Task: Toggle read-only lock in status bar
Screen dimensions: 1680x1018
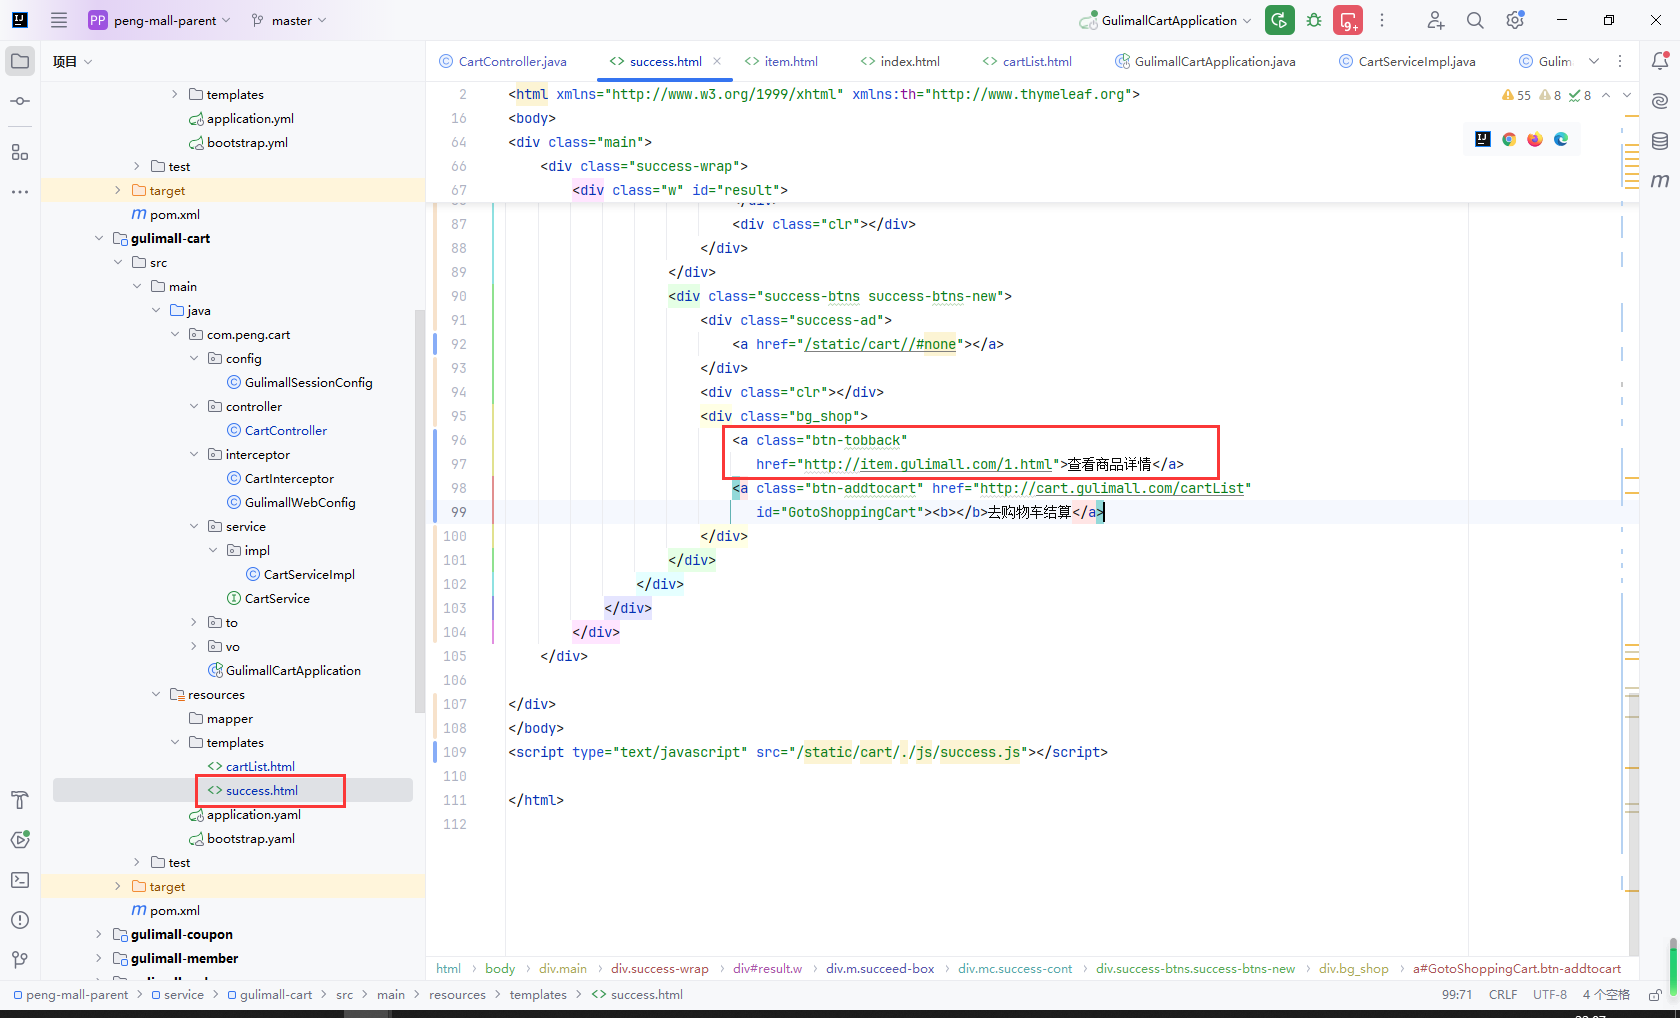Action: tap(1655, 995)
